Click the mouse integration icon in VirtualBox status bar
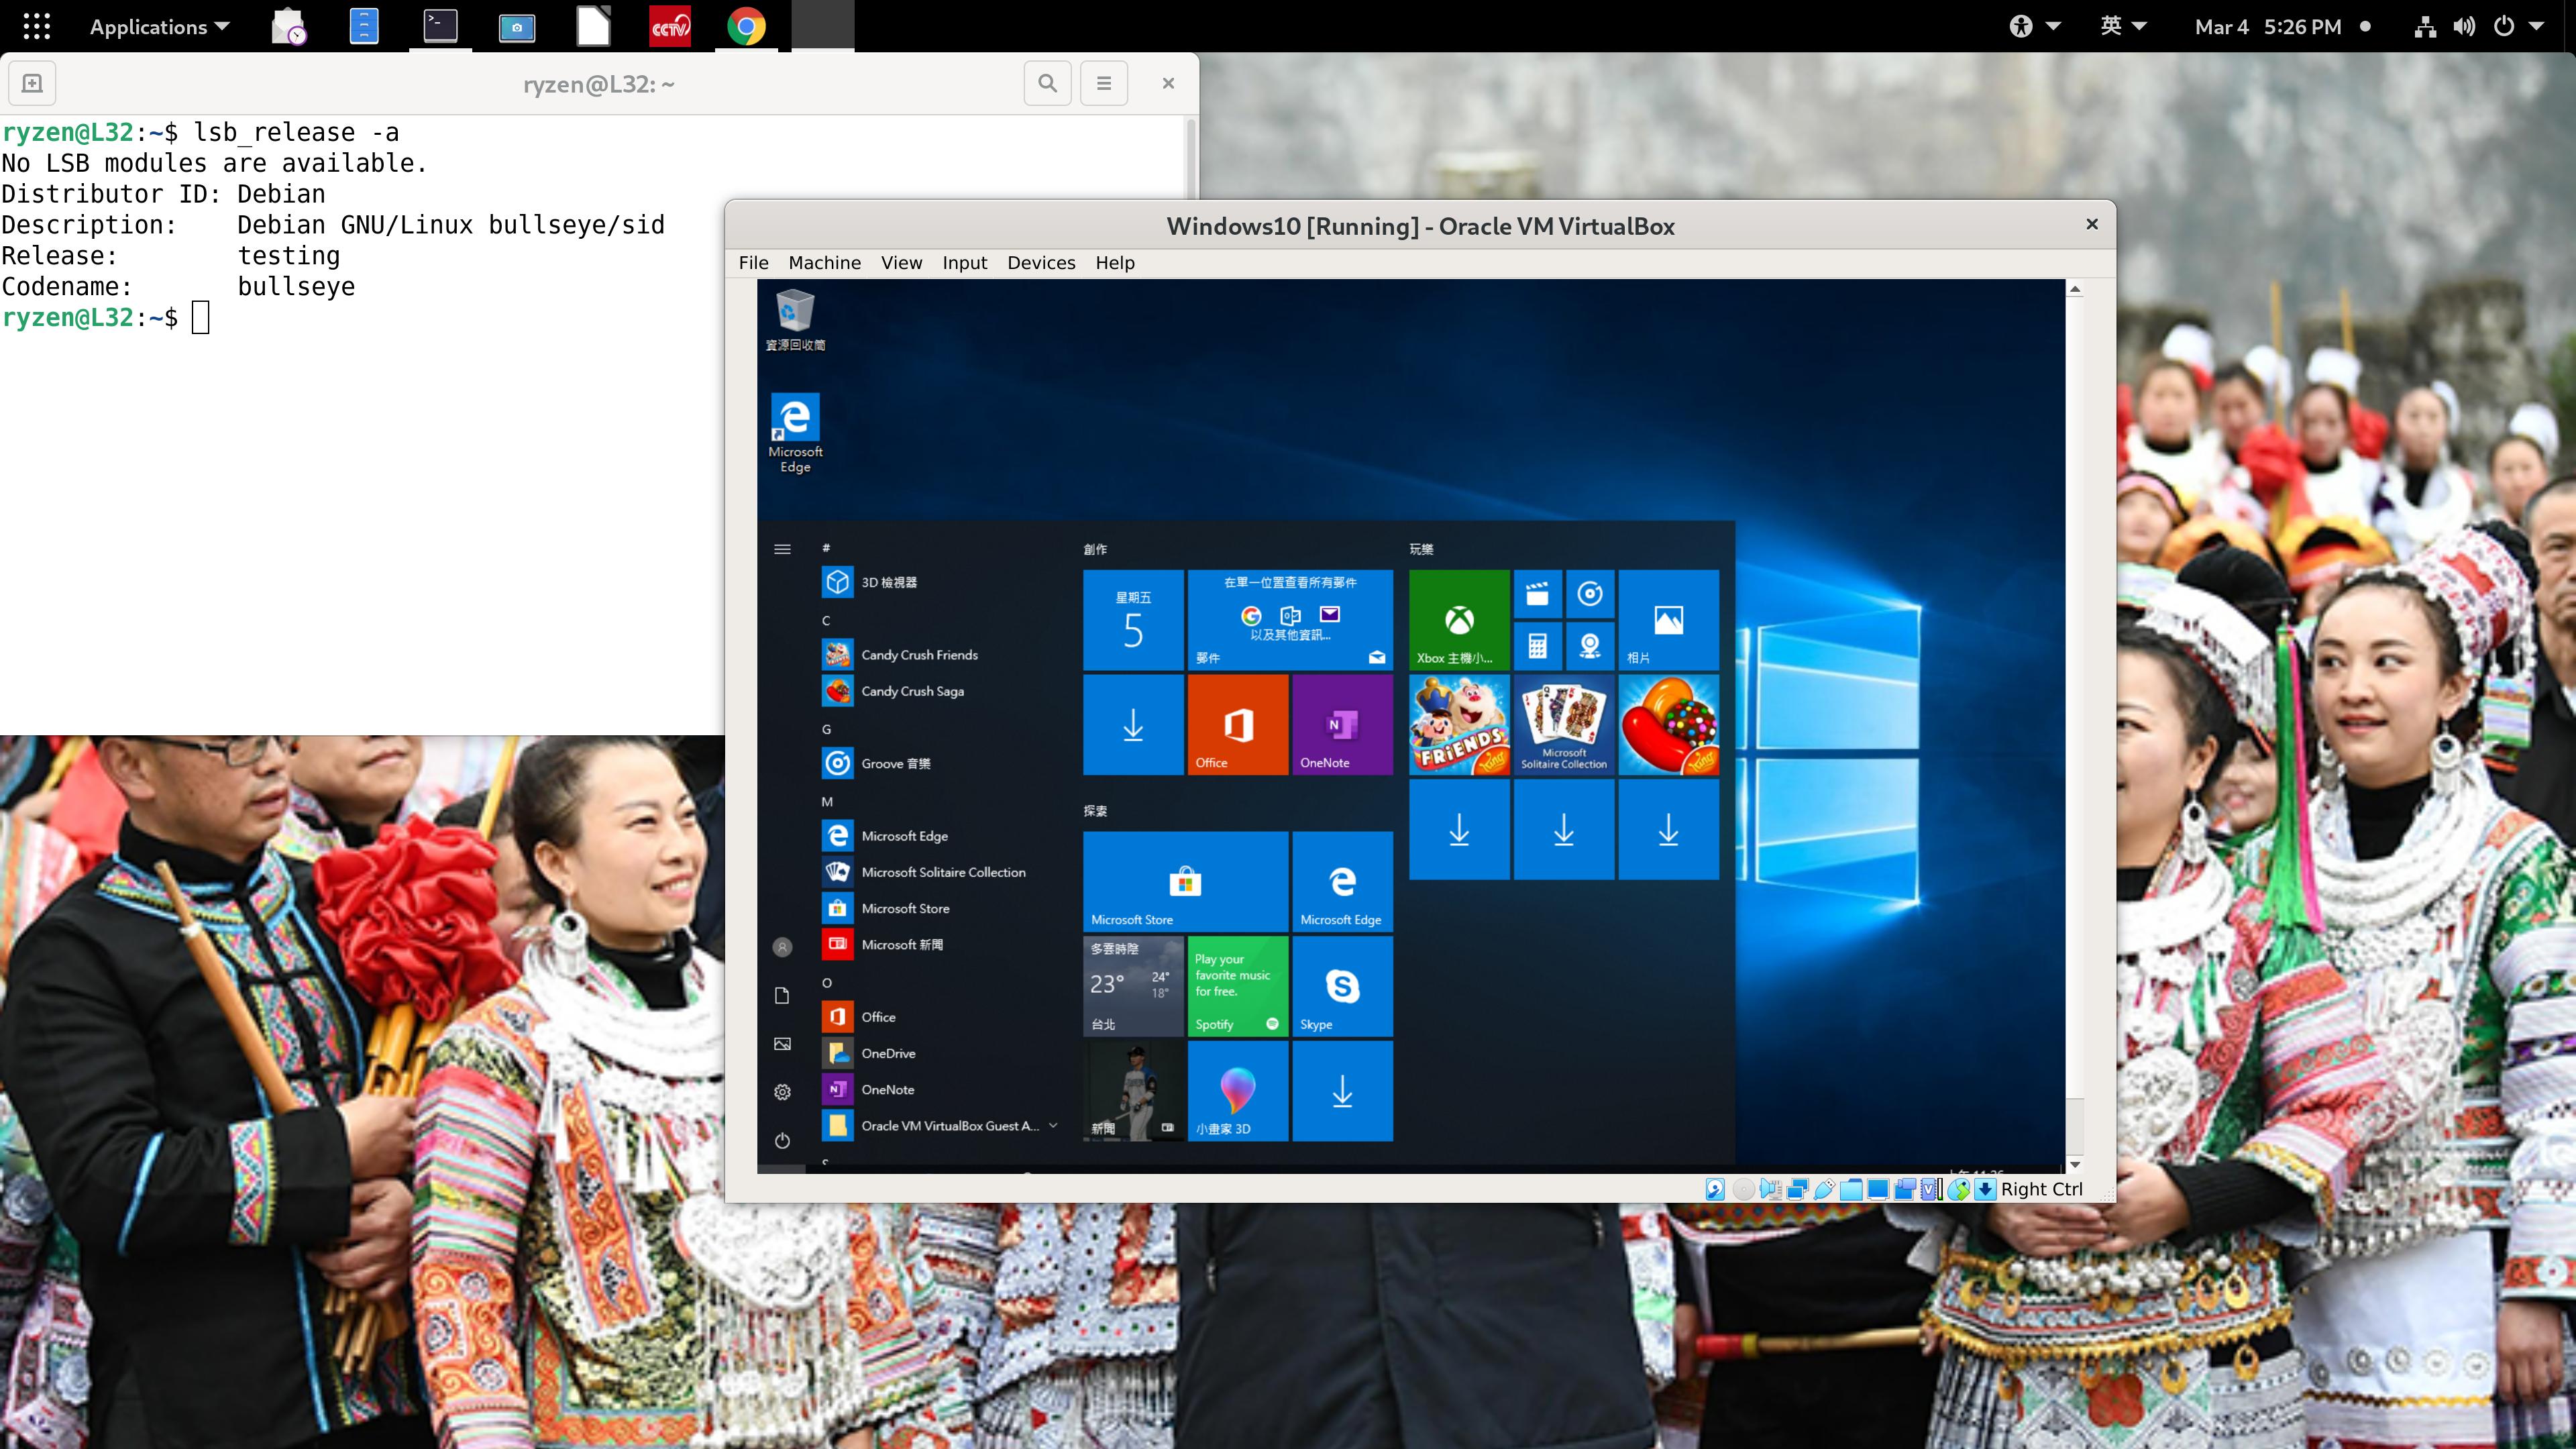The height and width of the screenshot is (1449, 2576). coord(1959,1189)
